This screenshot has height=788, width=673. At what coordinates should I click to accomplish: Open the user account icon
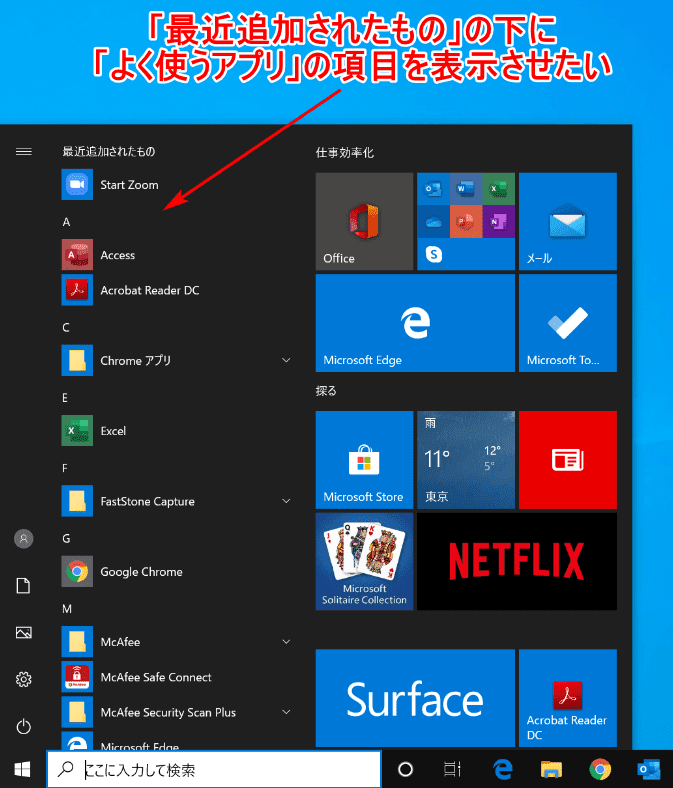click(x=24, y=539)
